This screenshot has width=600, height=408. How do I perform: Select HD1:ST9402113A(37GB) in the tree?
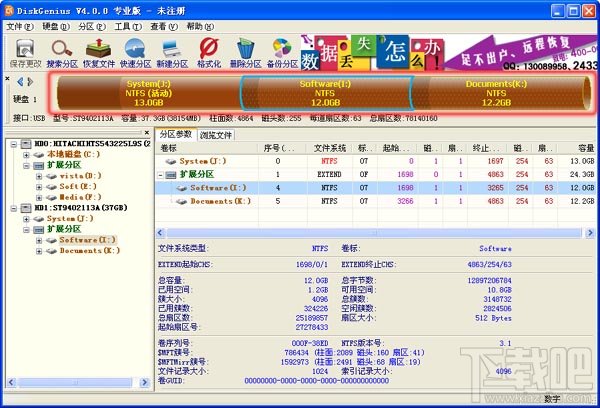tap(81, 208)
